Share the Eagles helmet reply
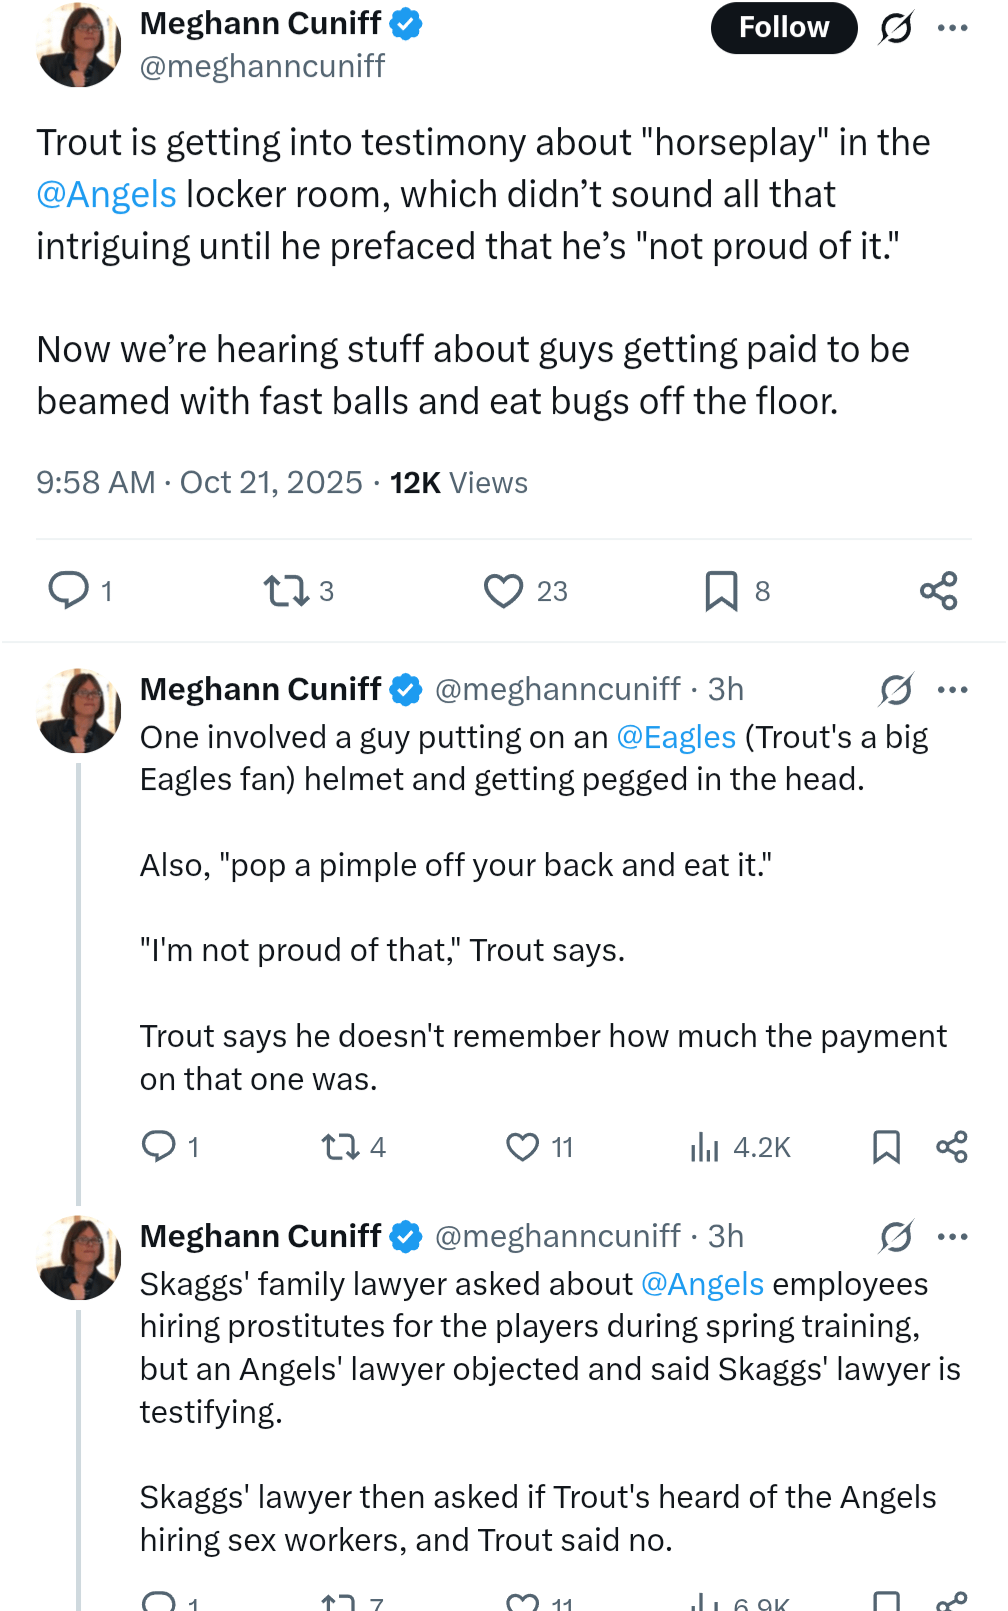The height and width of the screenshot is (1611, 1008). pyautogui.click(x=951, y=1146)
